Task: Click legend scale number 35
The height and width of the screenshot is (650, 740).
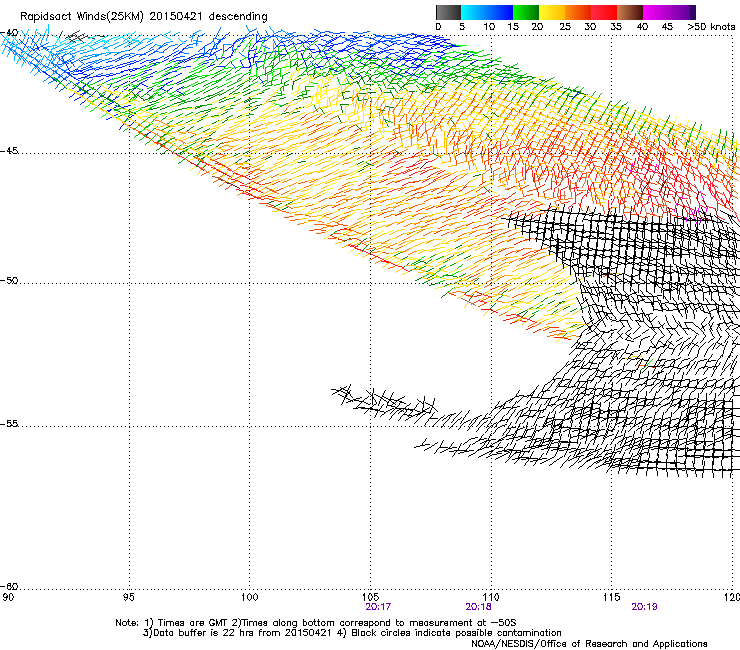Action: click(616, 27)
